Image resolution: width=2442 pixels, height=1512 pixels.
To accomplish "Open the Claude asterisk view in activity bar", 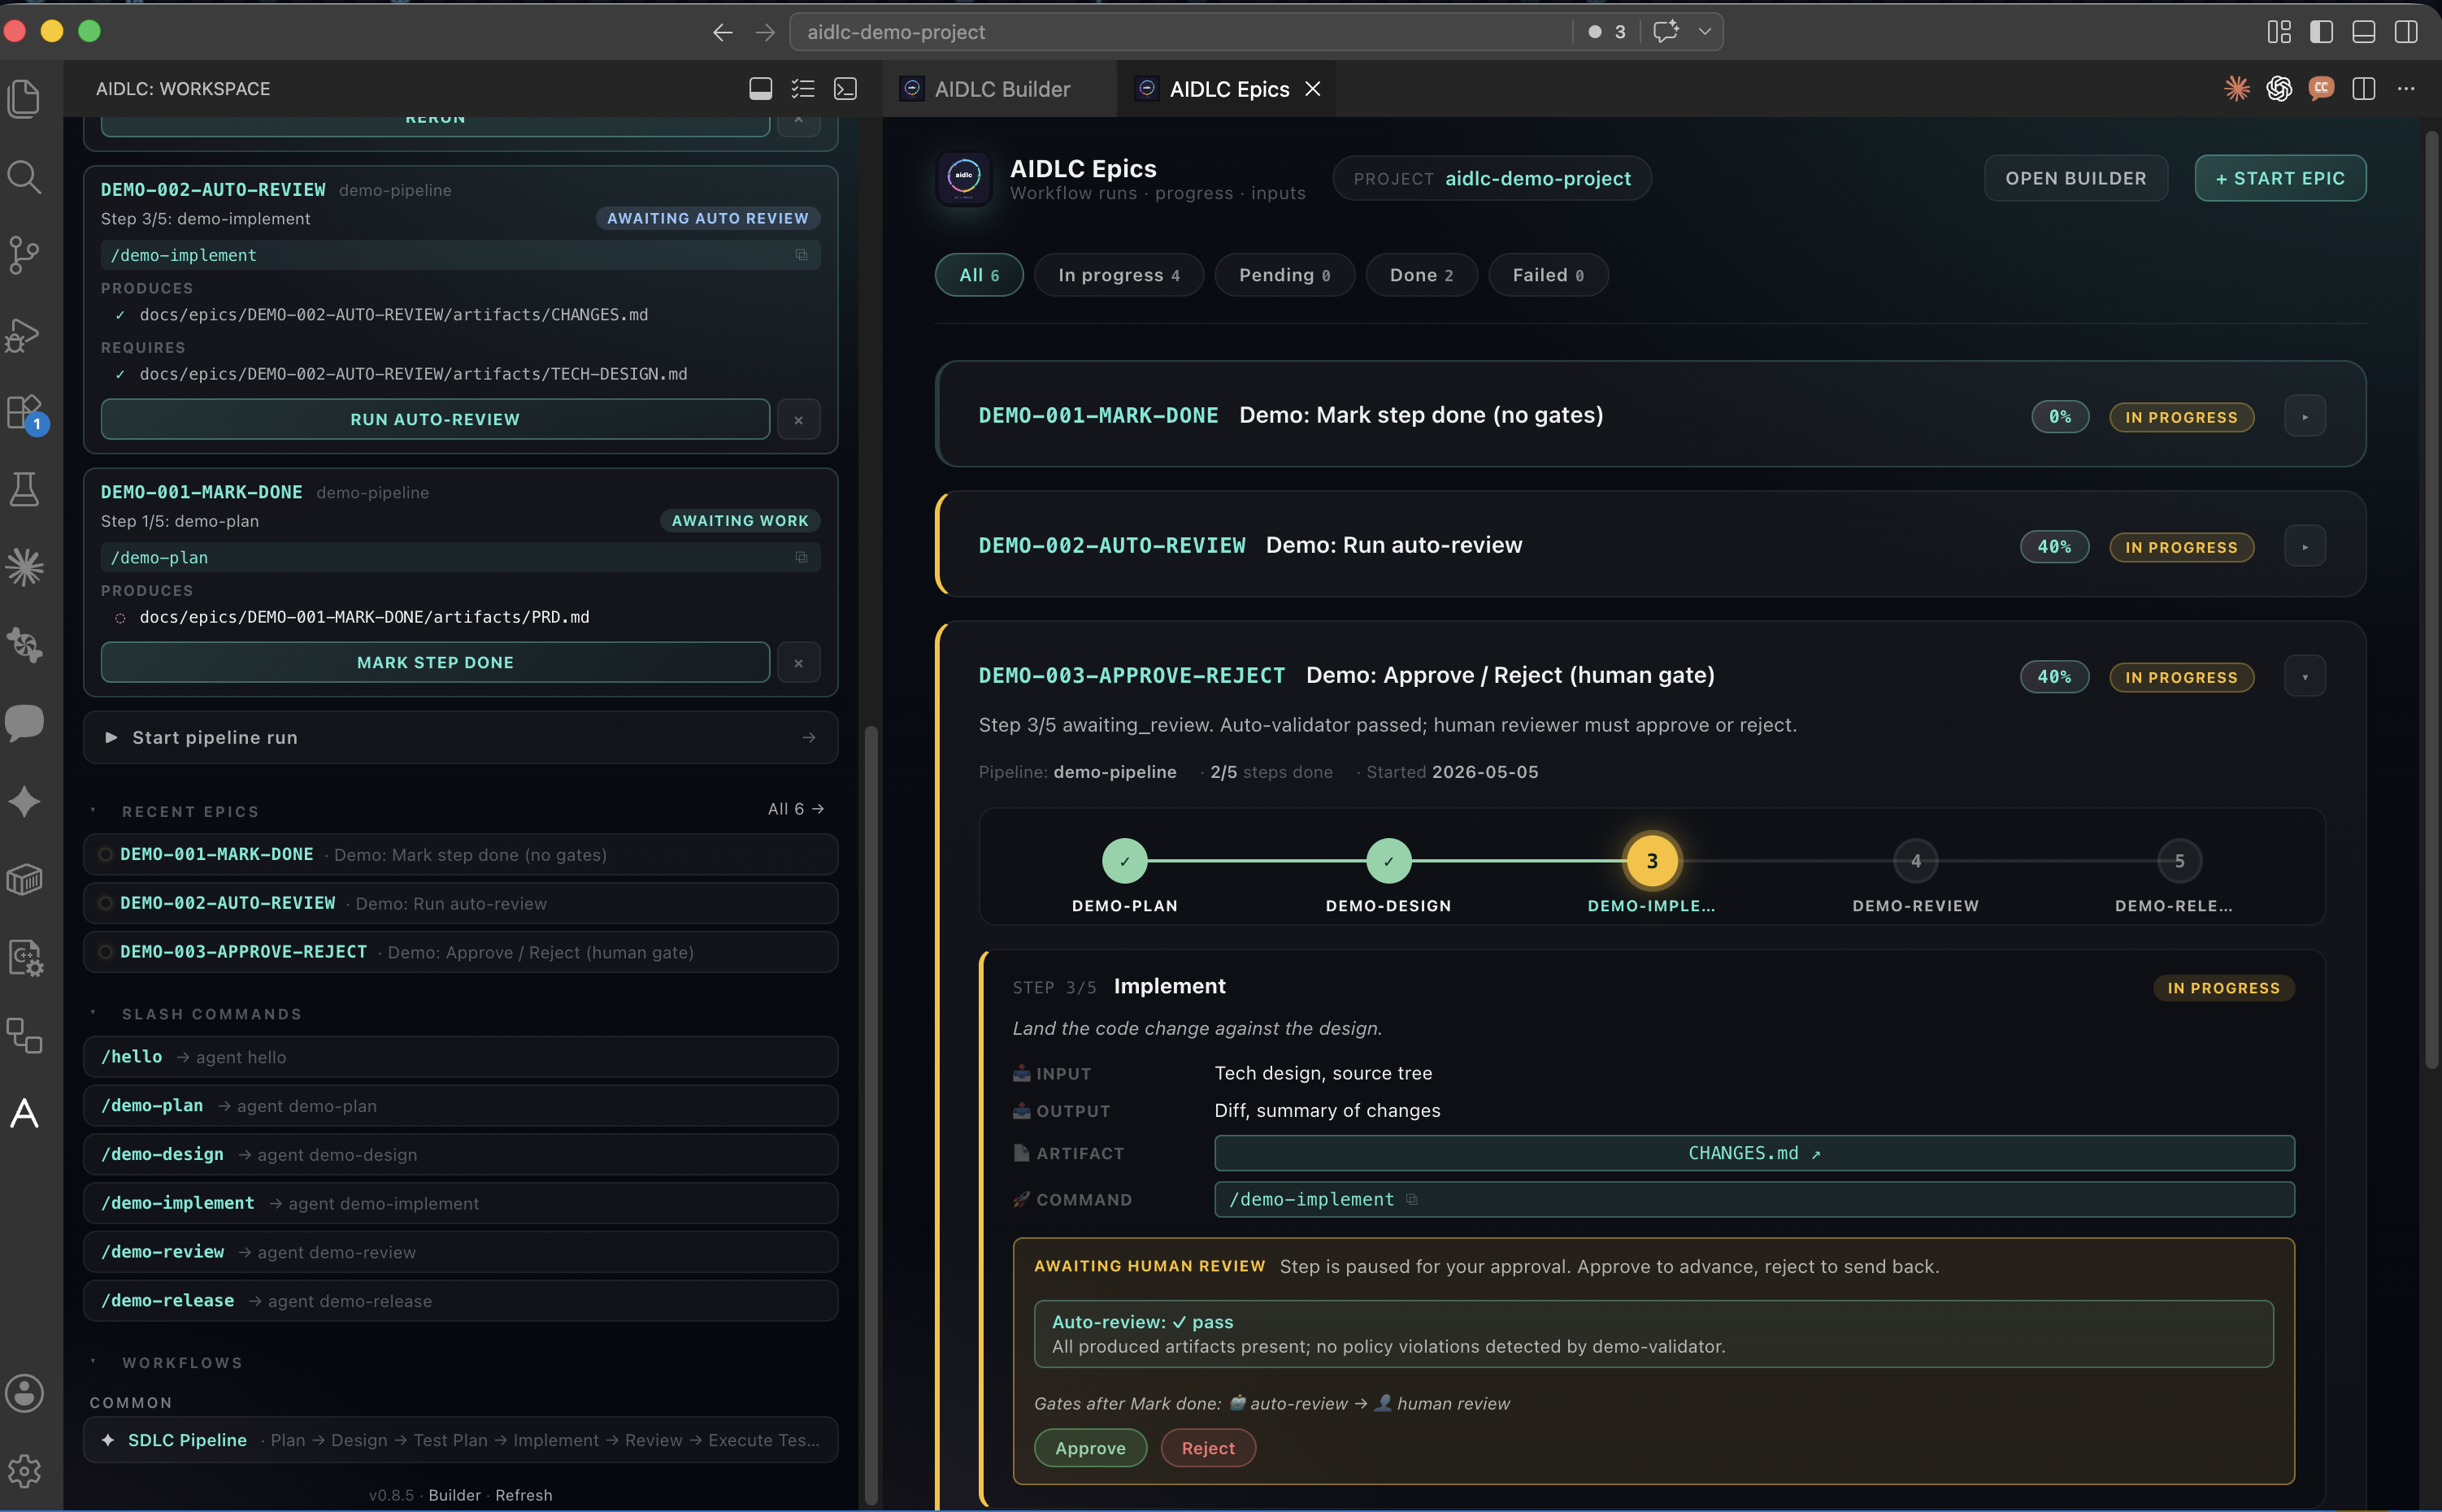I will point(24,567).
